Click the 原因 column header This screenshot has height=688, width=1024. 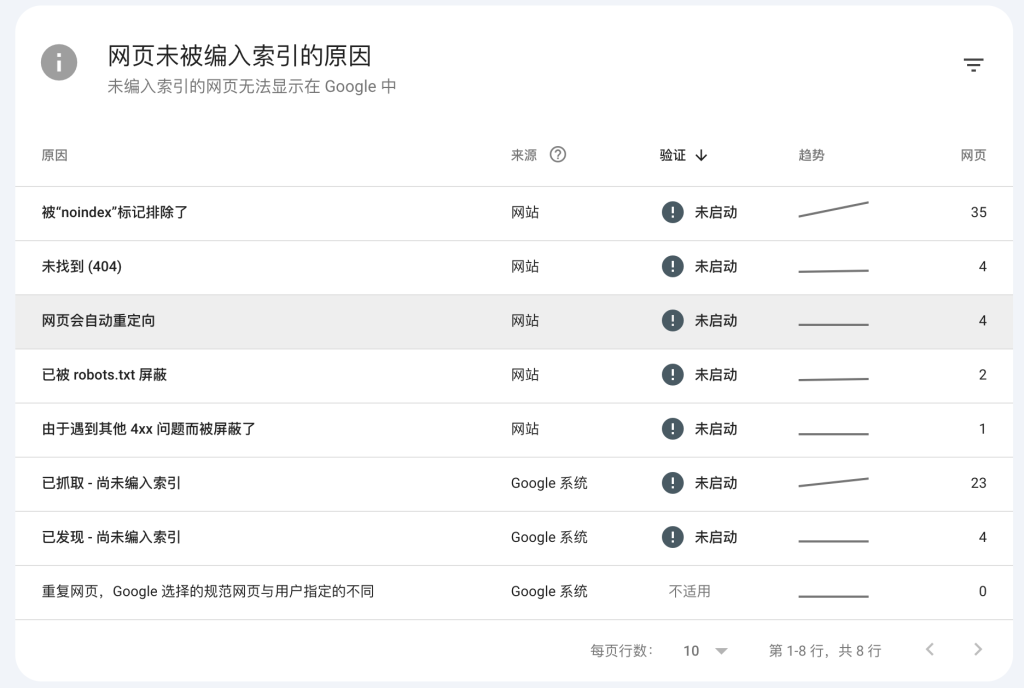[55, 155]
